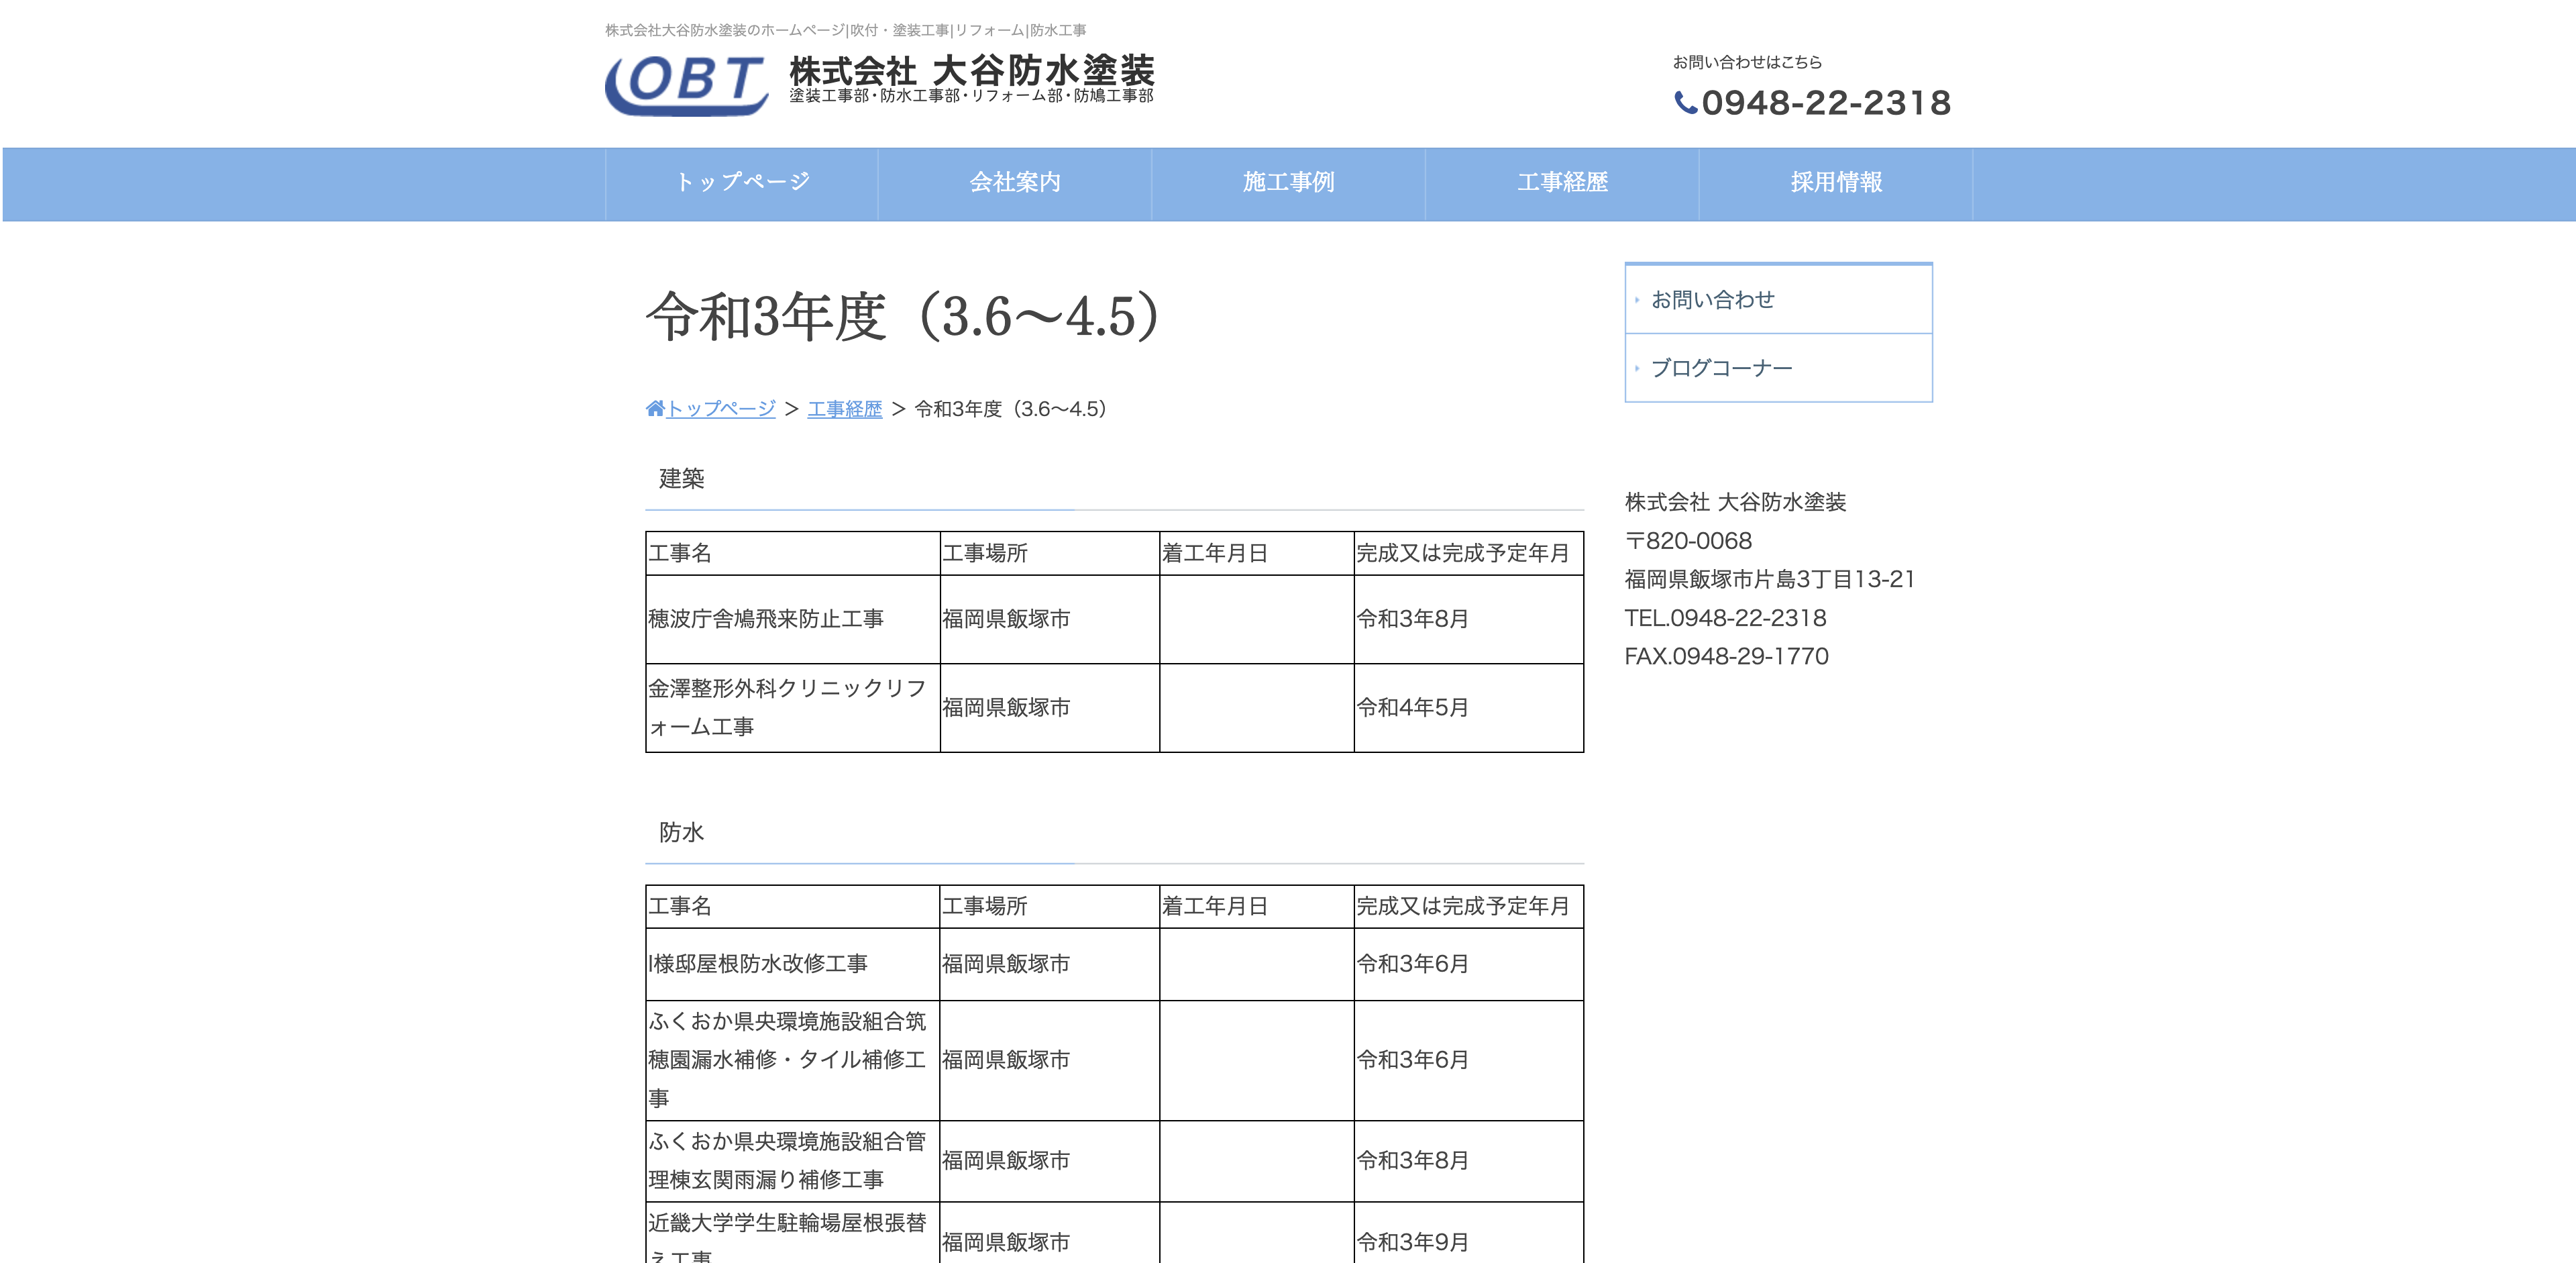This screenshot has height=1263, width=2576.
Task: Follow the 工事経歴 breadcrumb link
Action: click(x=845, y=409)
